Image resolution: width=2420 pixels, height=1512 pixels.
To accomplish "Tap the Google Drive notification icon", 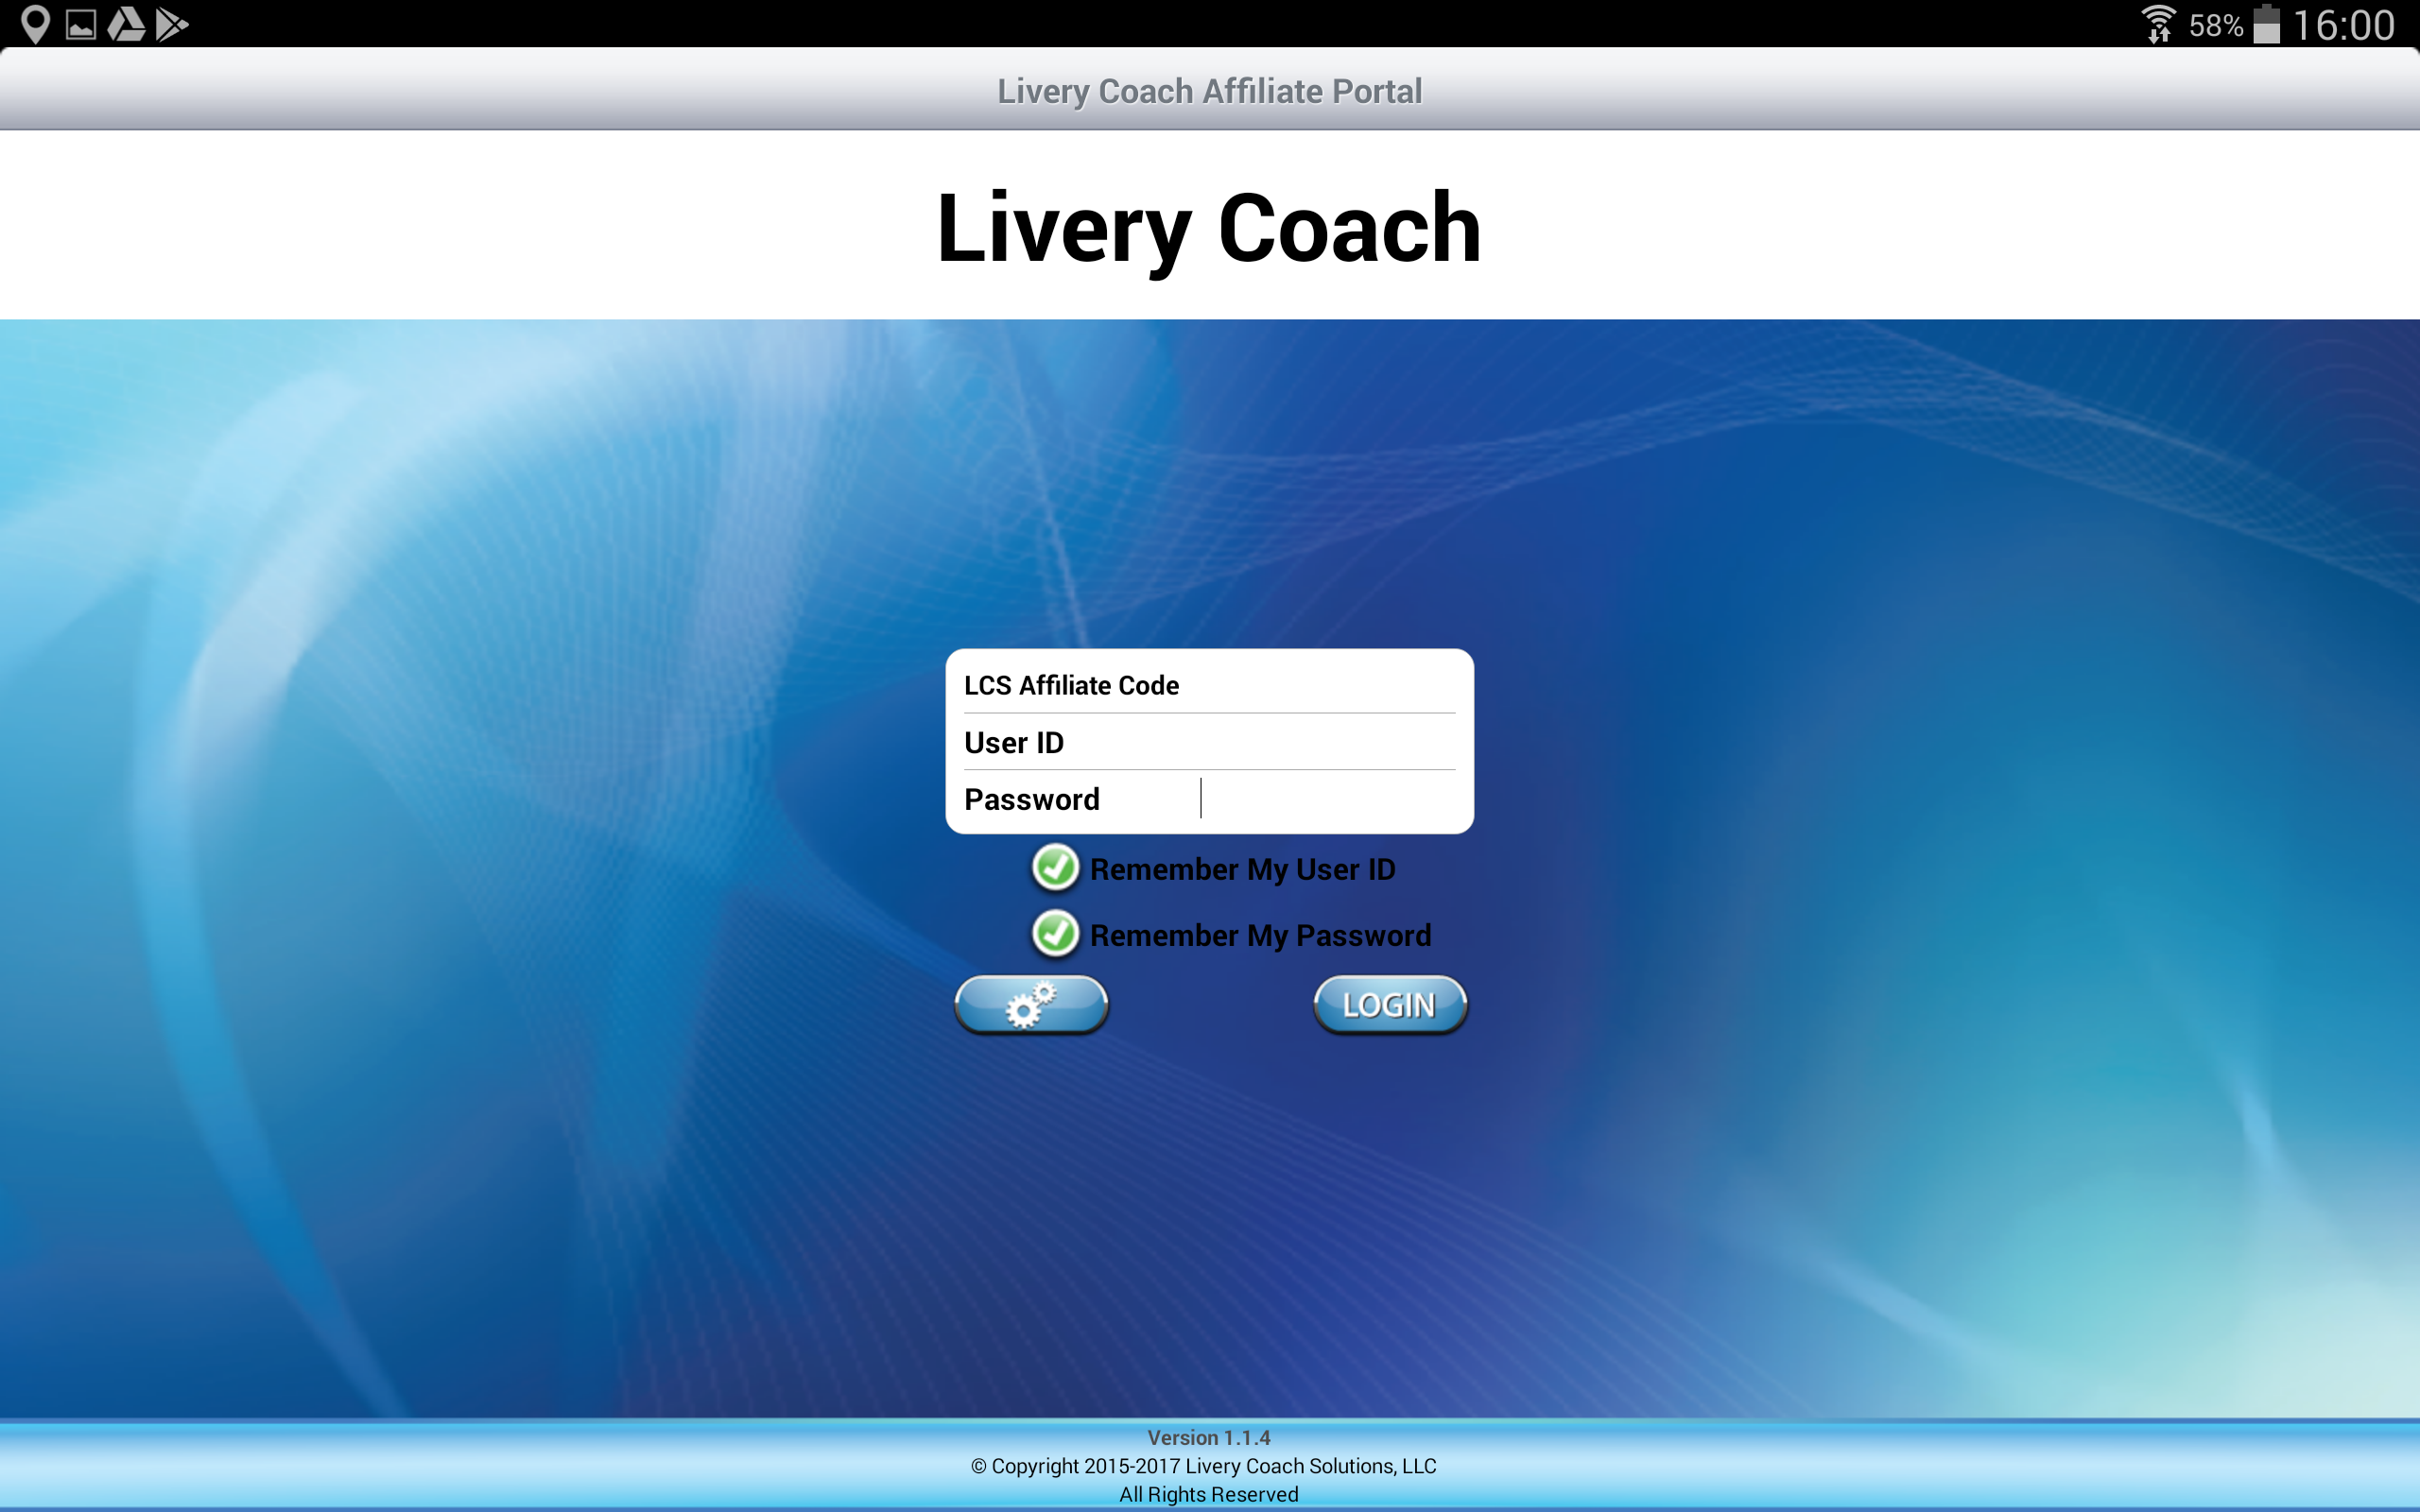I will coord(126,24).
